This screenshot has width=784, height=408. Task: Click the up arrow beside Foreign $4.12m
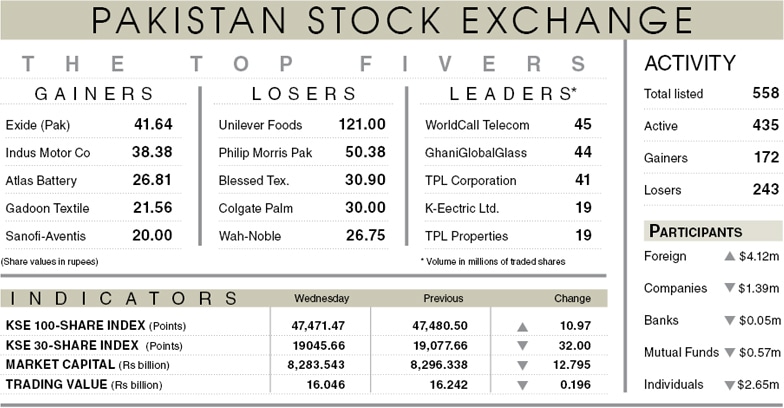(x=730, y=256)
